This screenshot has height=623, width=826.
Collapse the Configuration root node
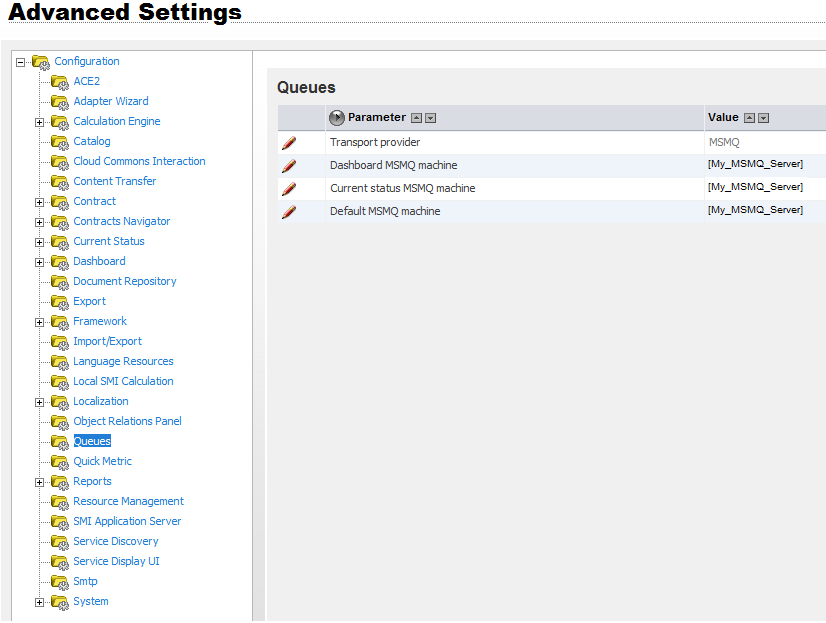[x=21, y=62]
